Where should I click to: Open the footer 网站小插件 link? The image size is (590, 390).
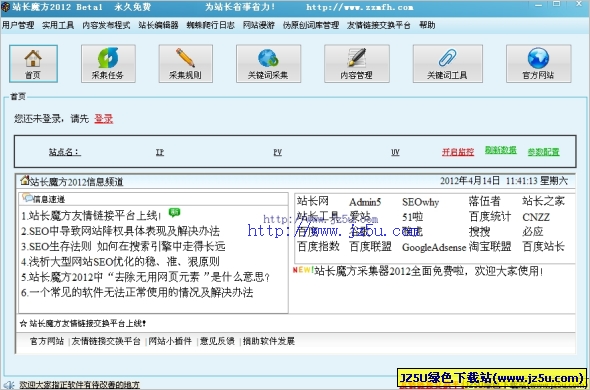(170, 341)
